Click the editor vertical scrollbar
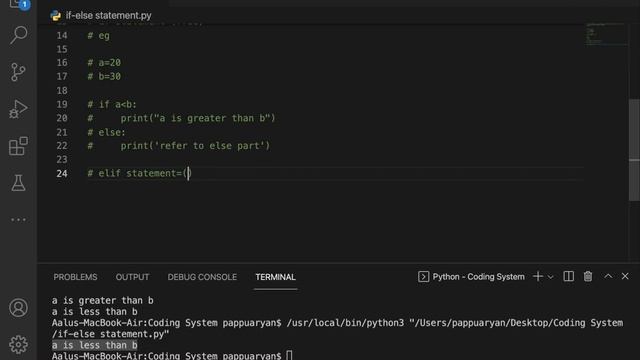640x360 pixels. [x=634, y=150]
